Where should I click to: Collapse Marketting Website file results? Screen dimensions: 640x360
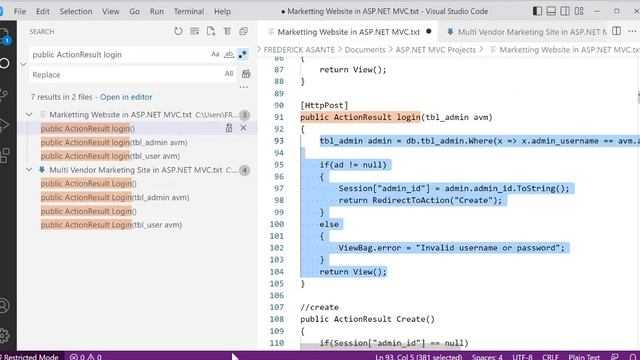29,115
